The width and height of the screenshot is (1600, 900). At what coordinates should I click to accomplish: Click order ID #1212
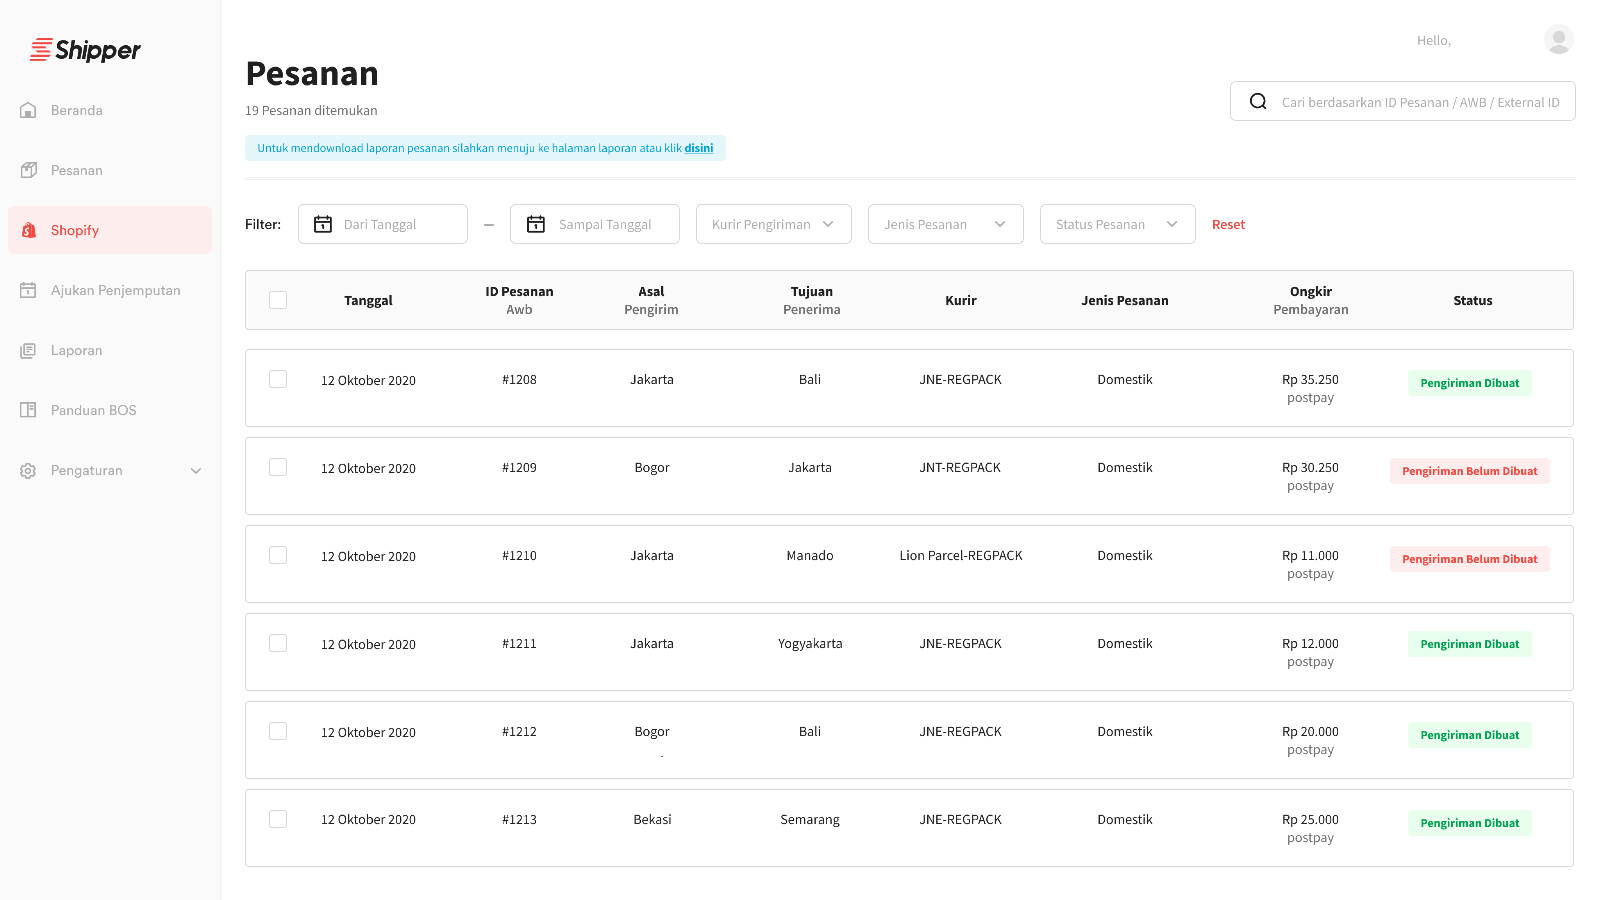point(519,732)
